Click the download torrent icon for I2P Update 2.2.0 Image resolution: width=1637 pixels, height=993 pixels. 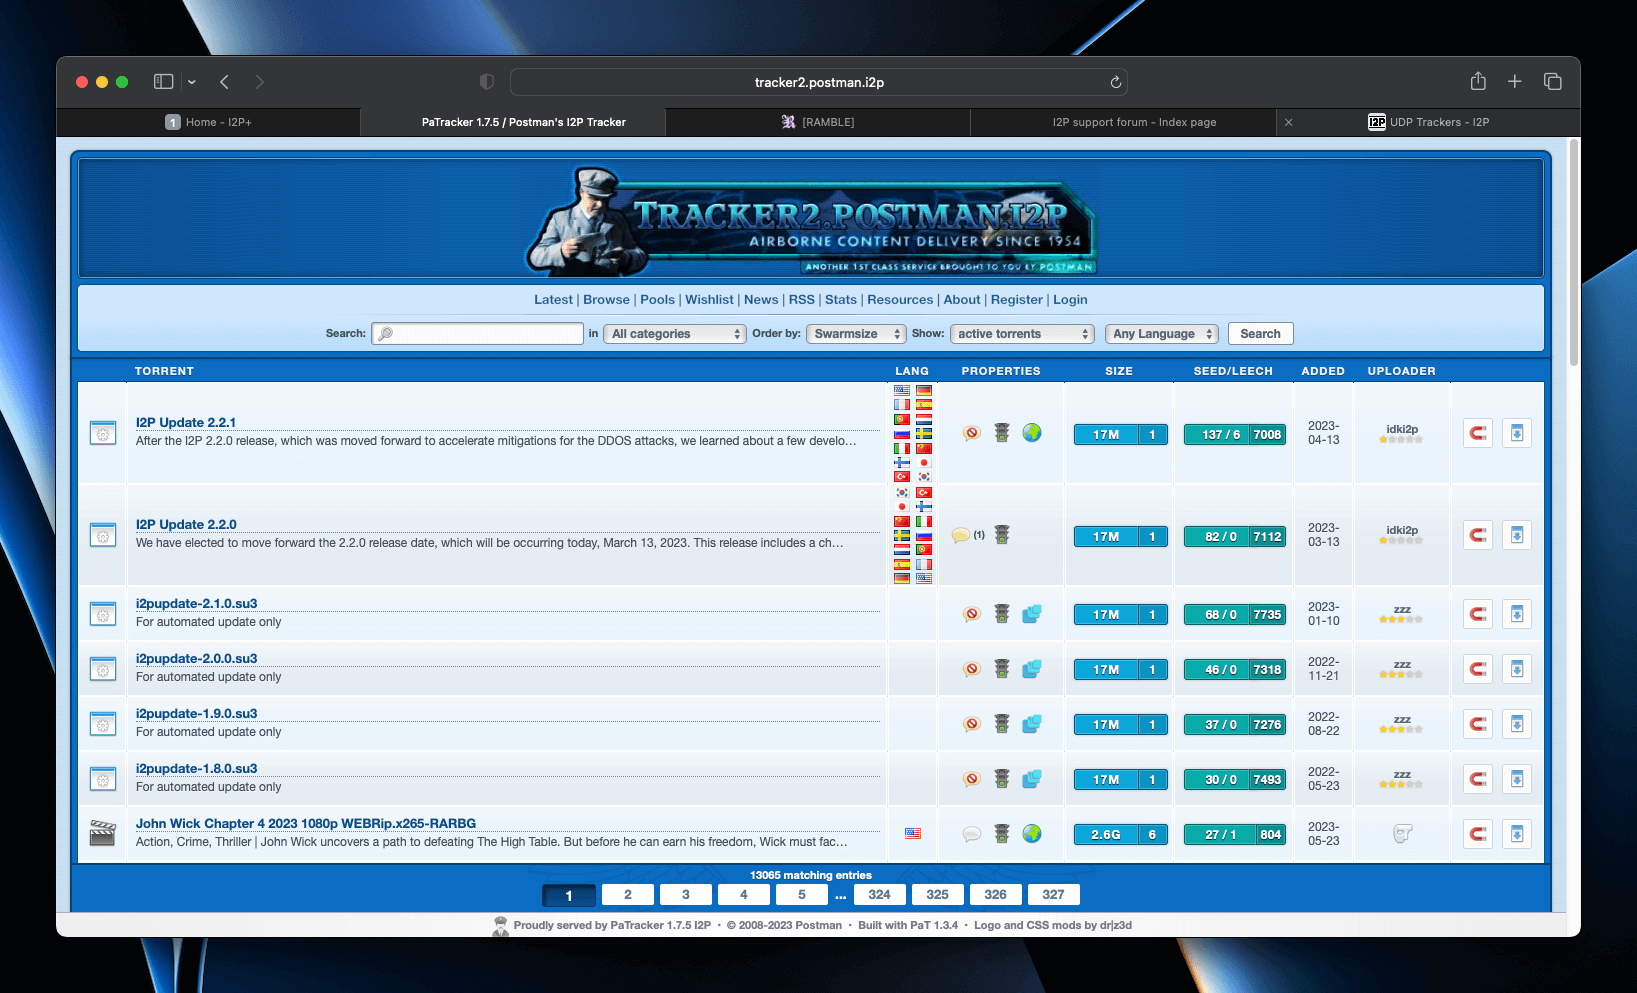click(x=1517, y=535)
